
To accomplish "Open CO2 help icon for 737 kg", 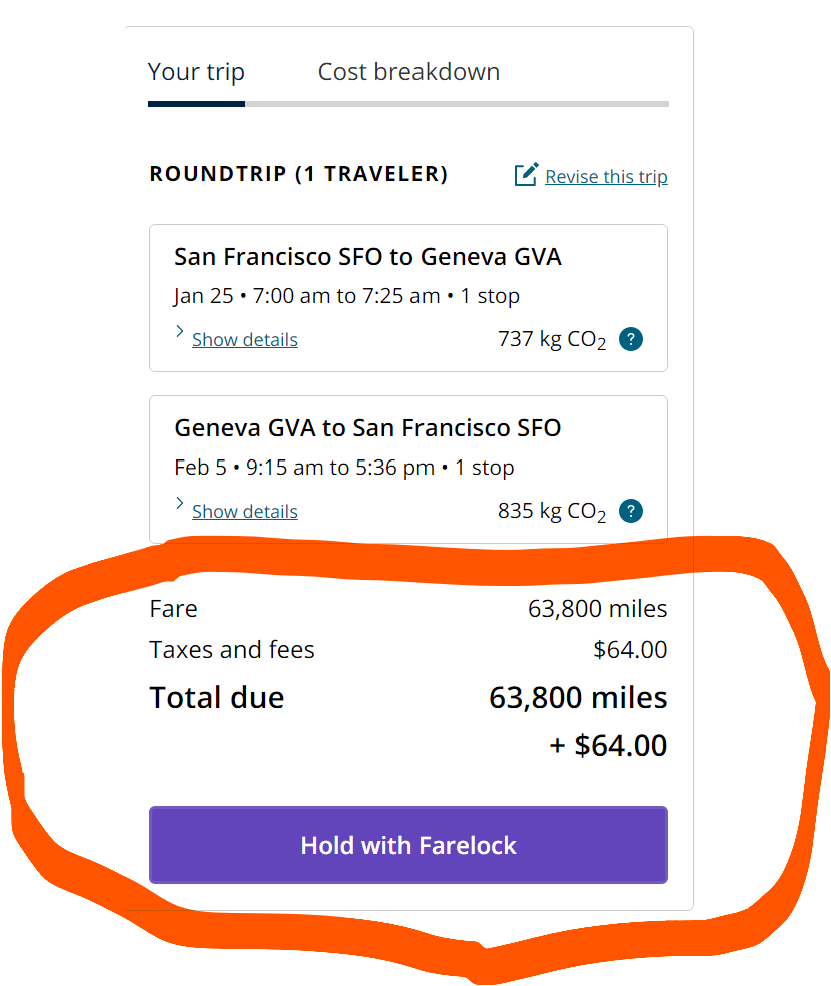I will (x=630, y=339).
